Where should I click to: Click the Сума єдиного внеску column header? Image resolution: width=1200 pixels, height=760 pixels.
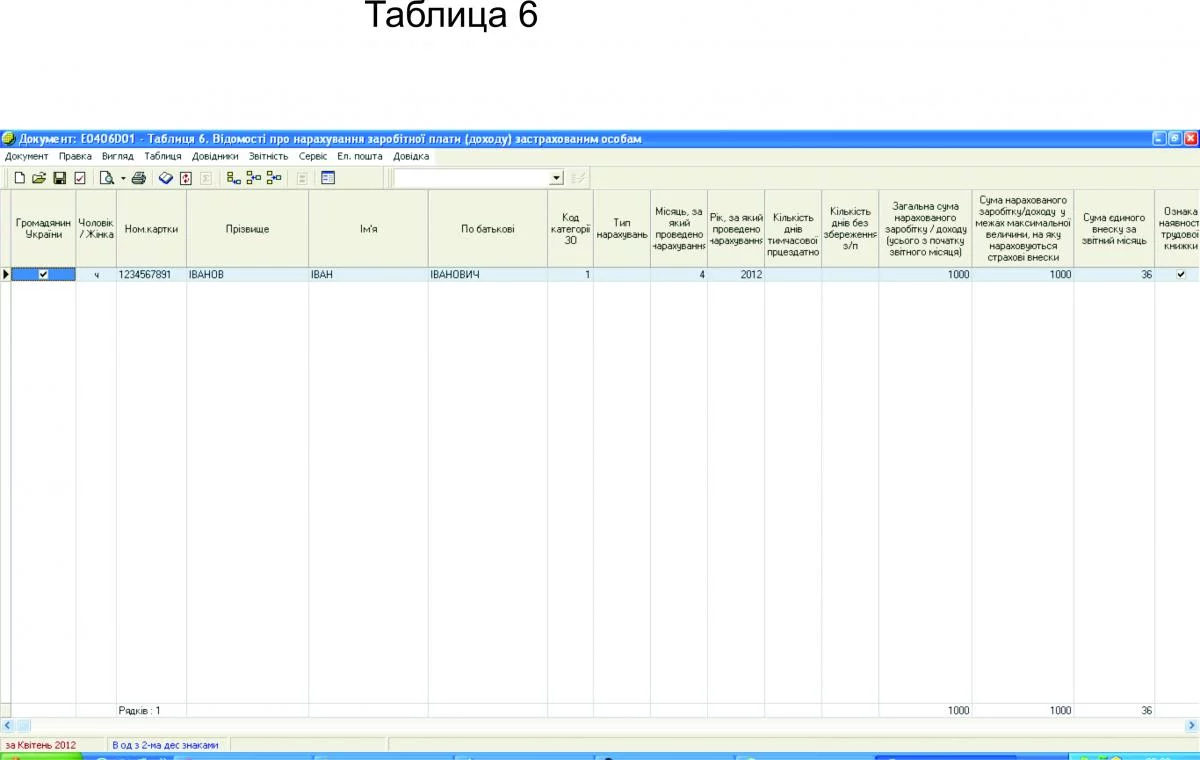1114,229
